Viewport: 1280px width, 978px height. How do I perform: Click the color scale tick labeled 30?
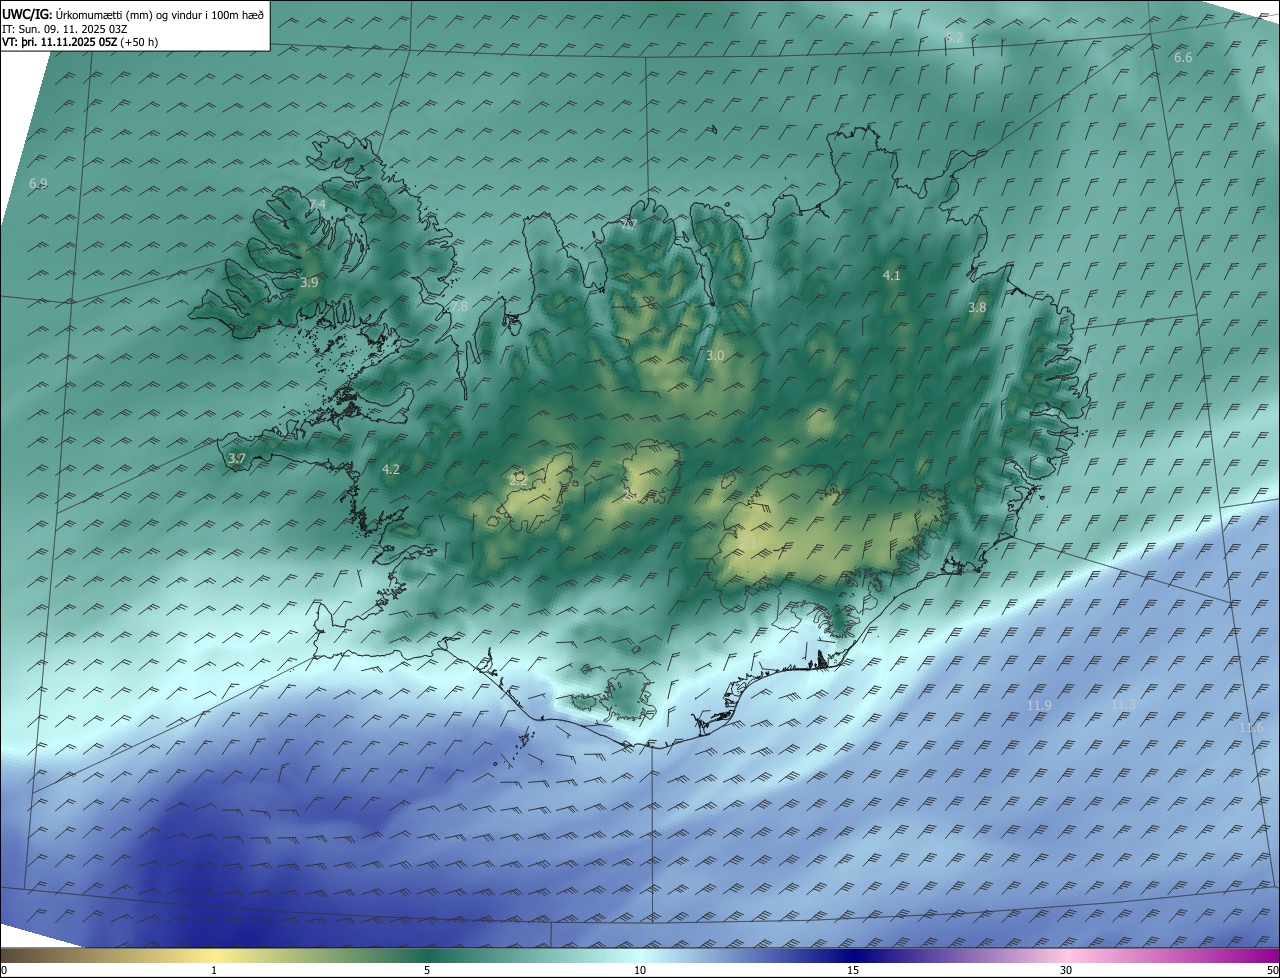pyautogui.click(x=1066, y=970)
